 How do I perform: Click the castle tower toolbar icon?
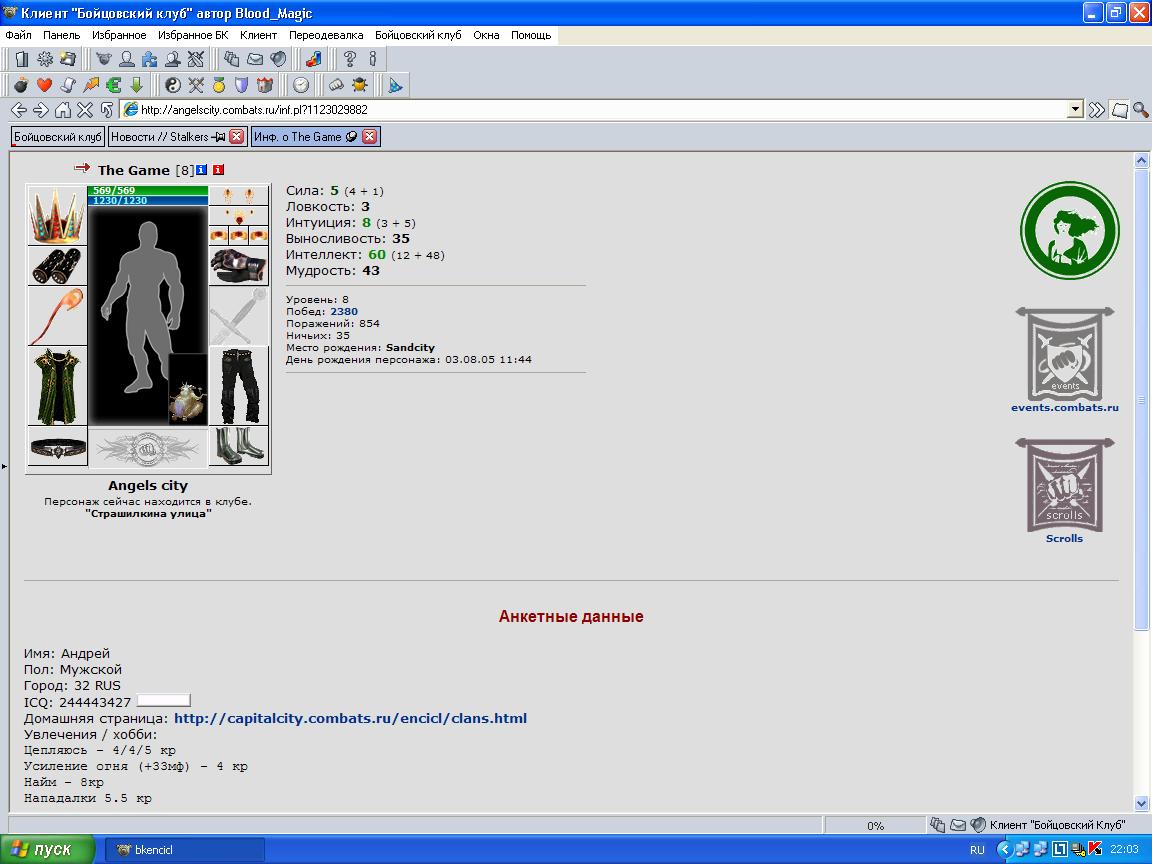tap(264, 85)
